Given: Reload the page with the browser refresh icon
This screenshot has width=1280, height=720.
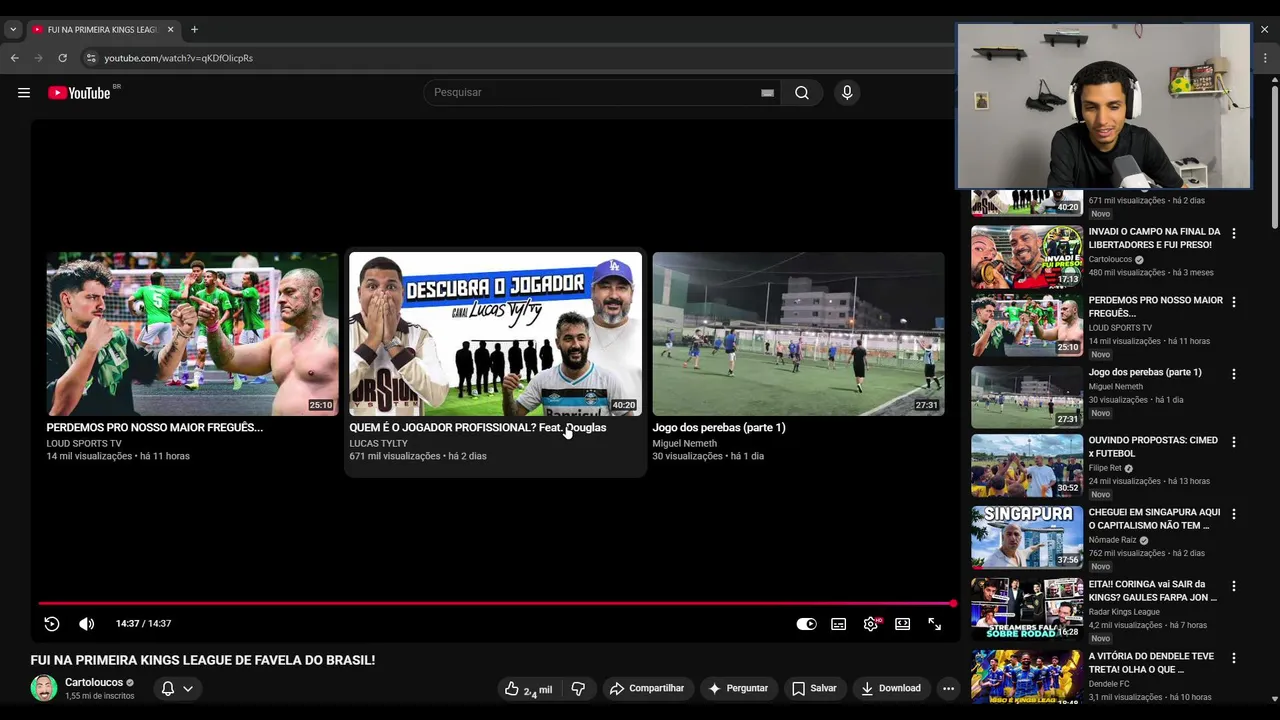Looking at the screenshot, I should [x=62, y=58].
